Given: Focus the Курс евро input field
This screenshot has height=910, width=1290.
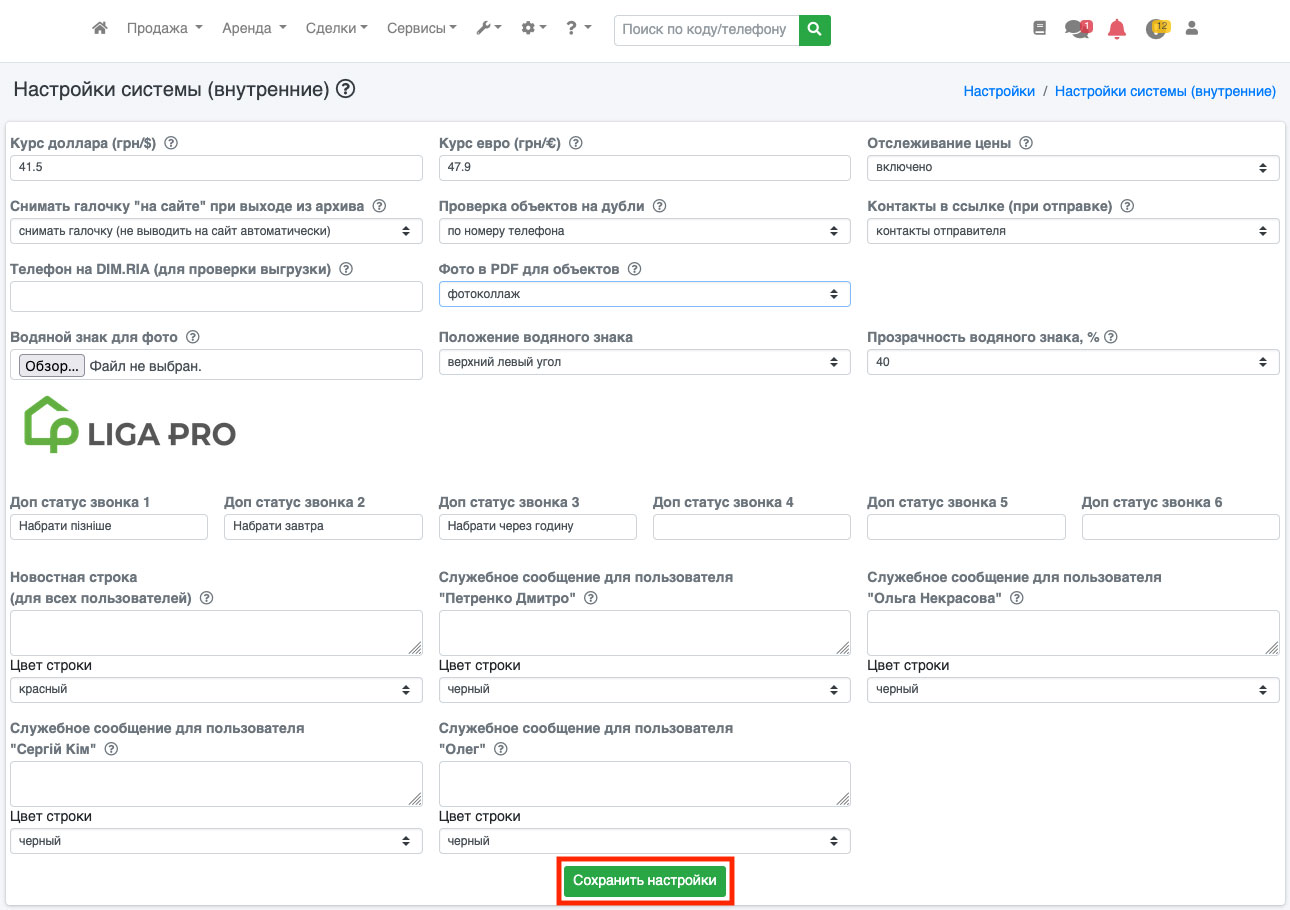Looking at the screenshot, I should point(644,168).
